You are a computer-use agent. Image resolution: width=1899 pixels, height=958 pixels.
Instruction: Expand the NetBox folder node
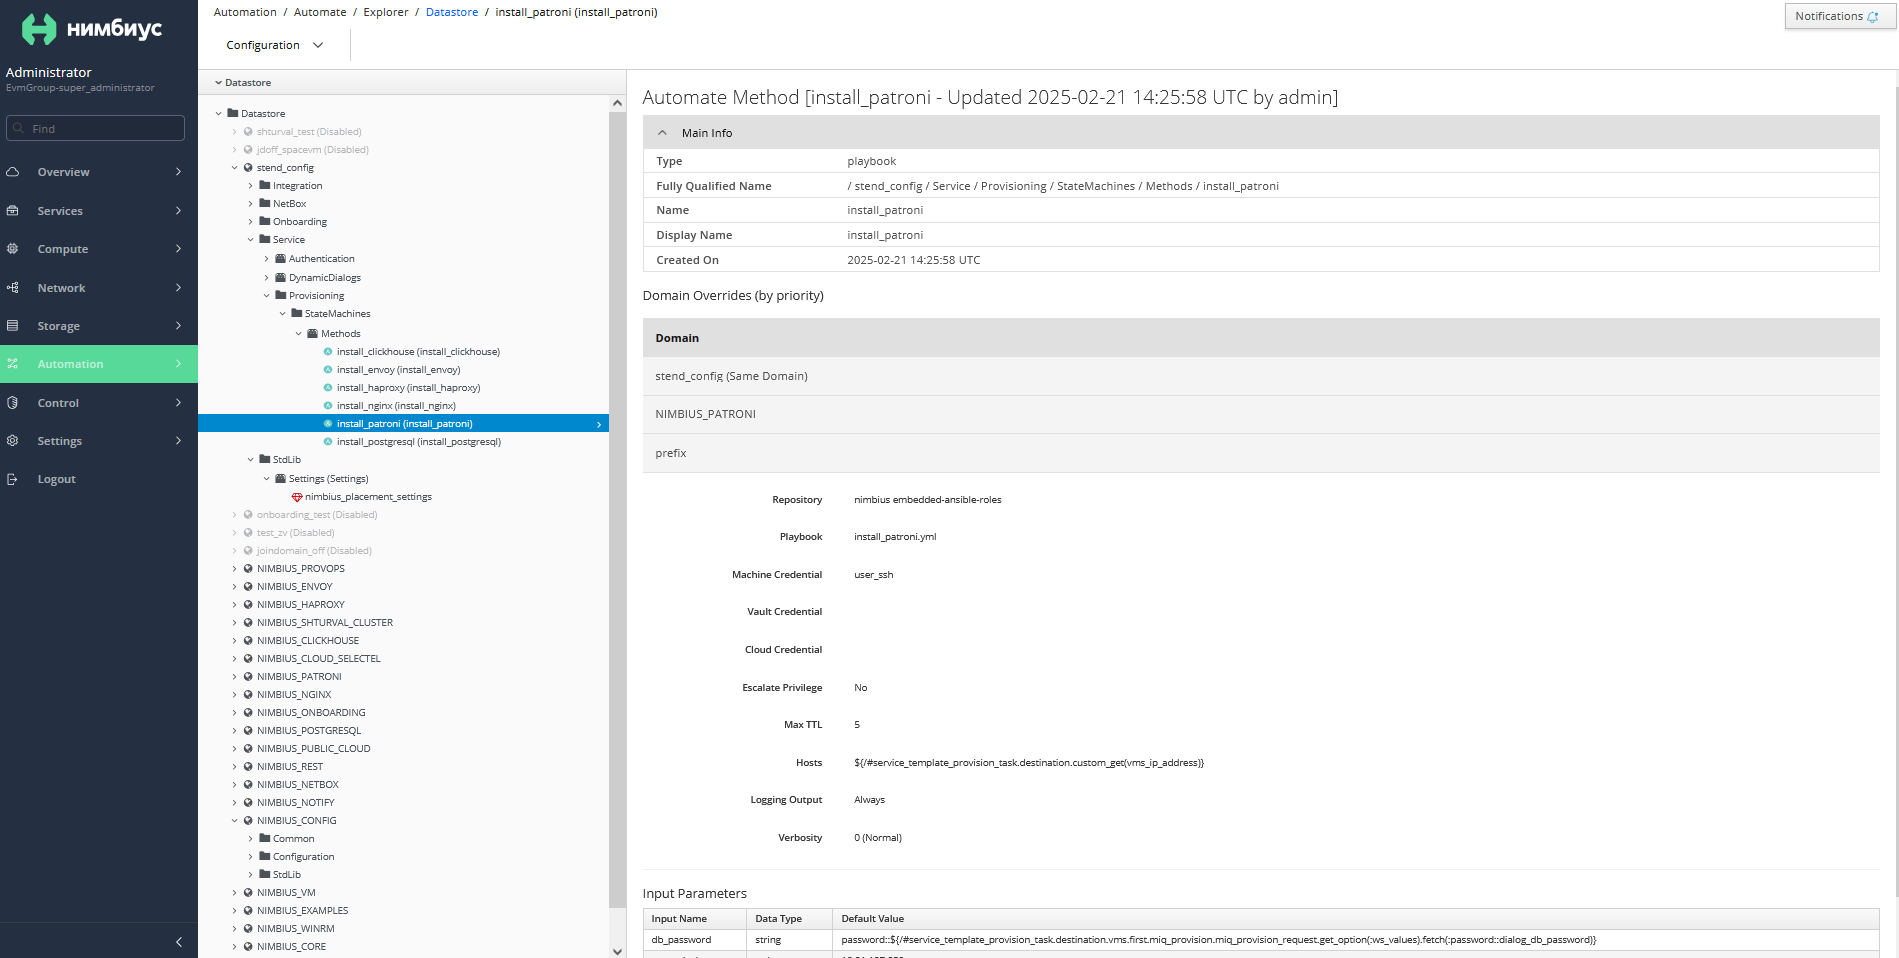251,203
